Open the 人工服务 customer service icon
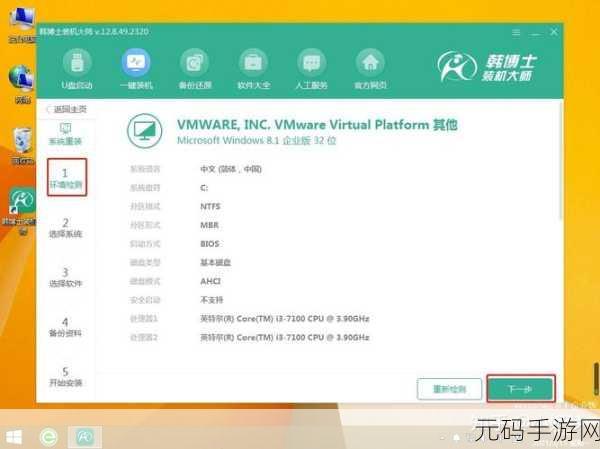Viewport: 600px width, 449px height. coord(311,69)
